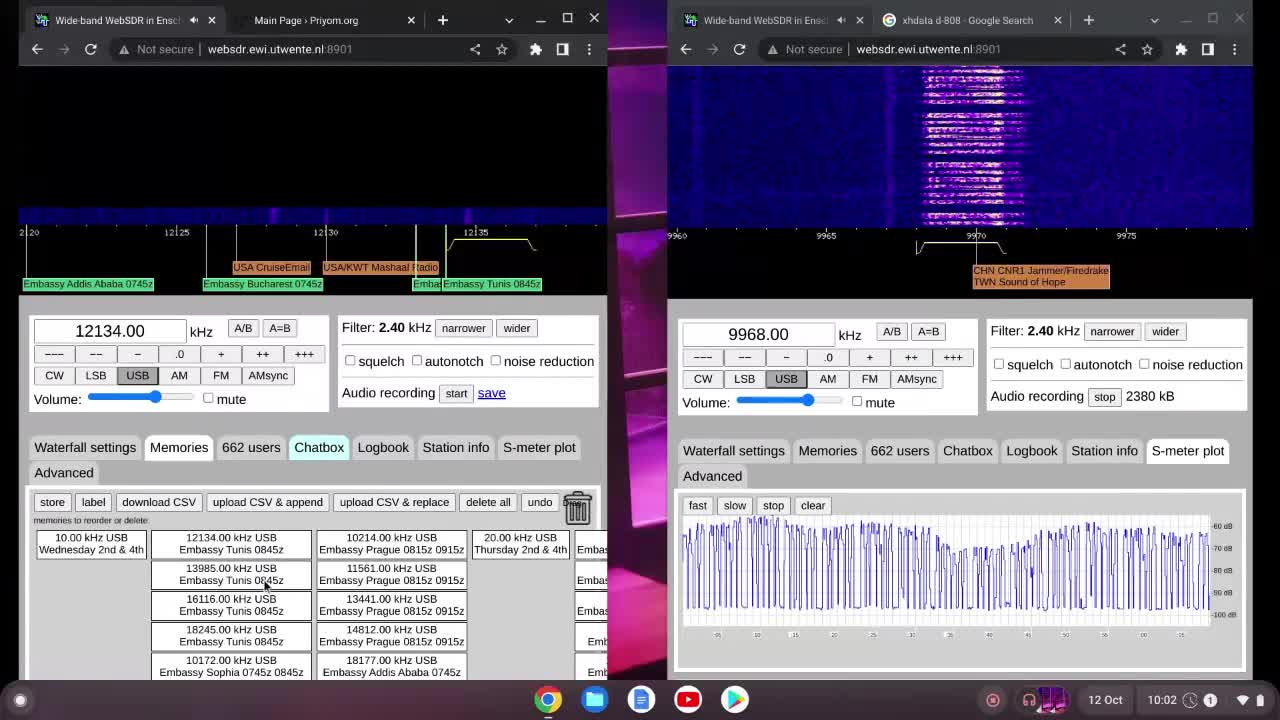
Task: Stop the audio recording in right window
Action: (1104, 397)
